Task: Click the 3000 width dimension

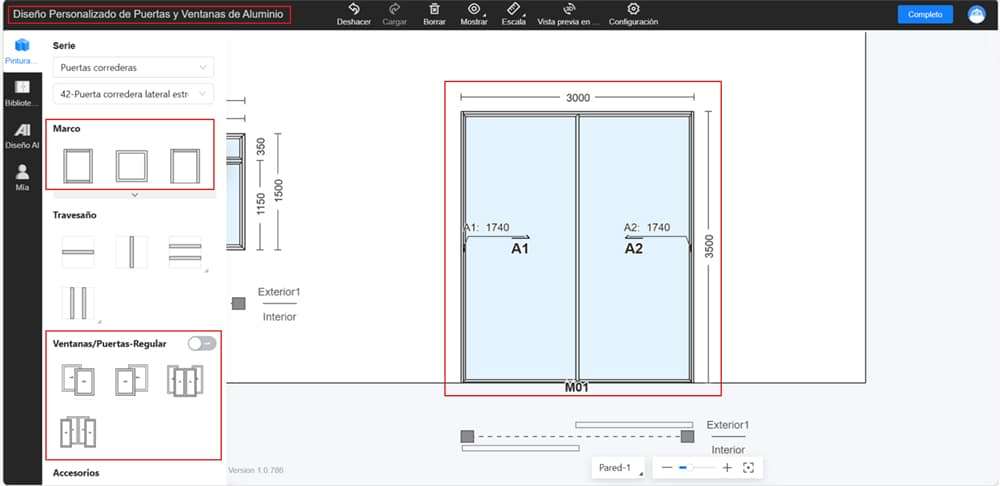Action: click(x=578, y=98)
